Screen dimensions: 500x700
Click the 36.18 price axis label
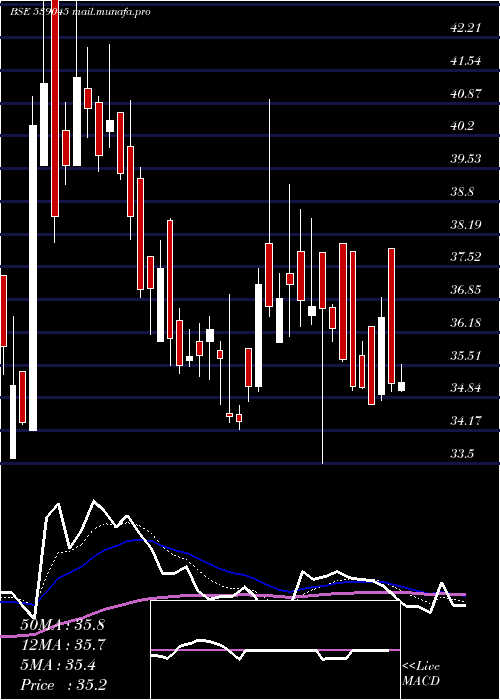coord(466,323)
